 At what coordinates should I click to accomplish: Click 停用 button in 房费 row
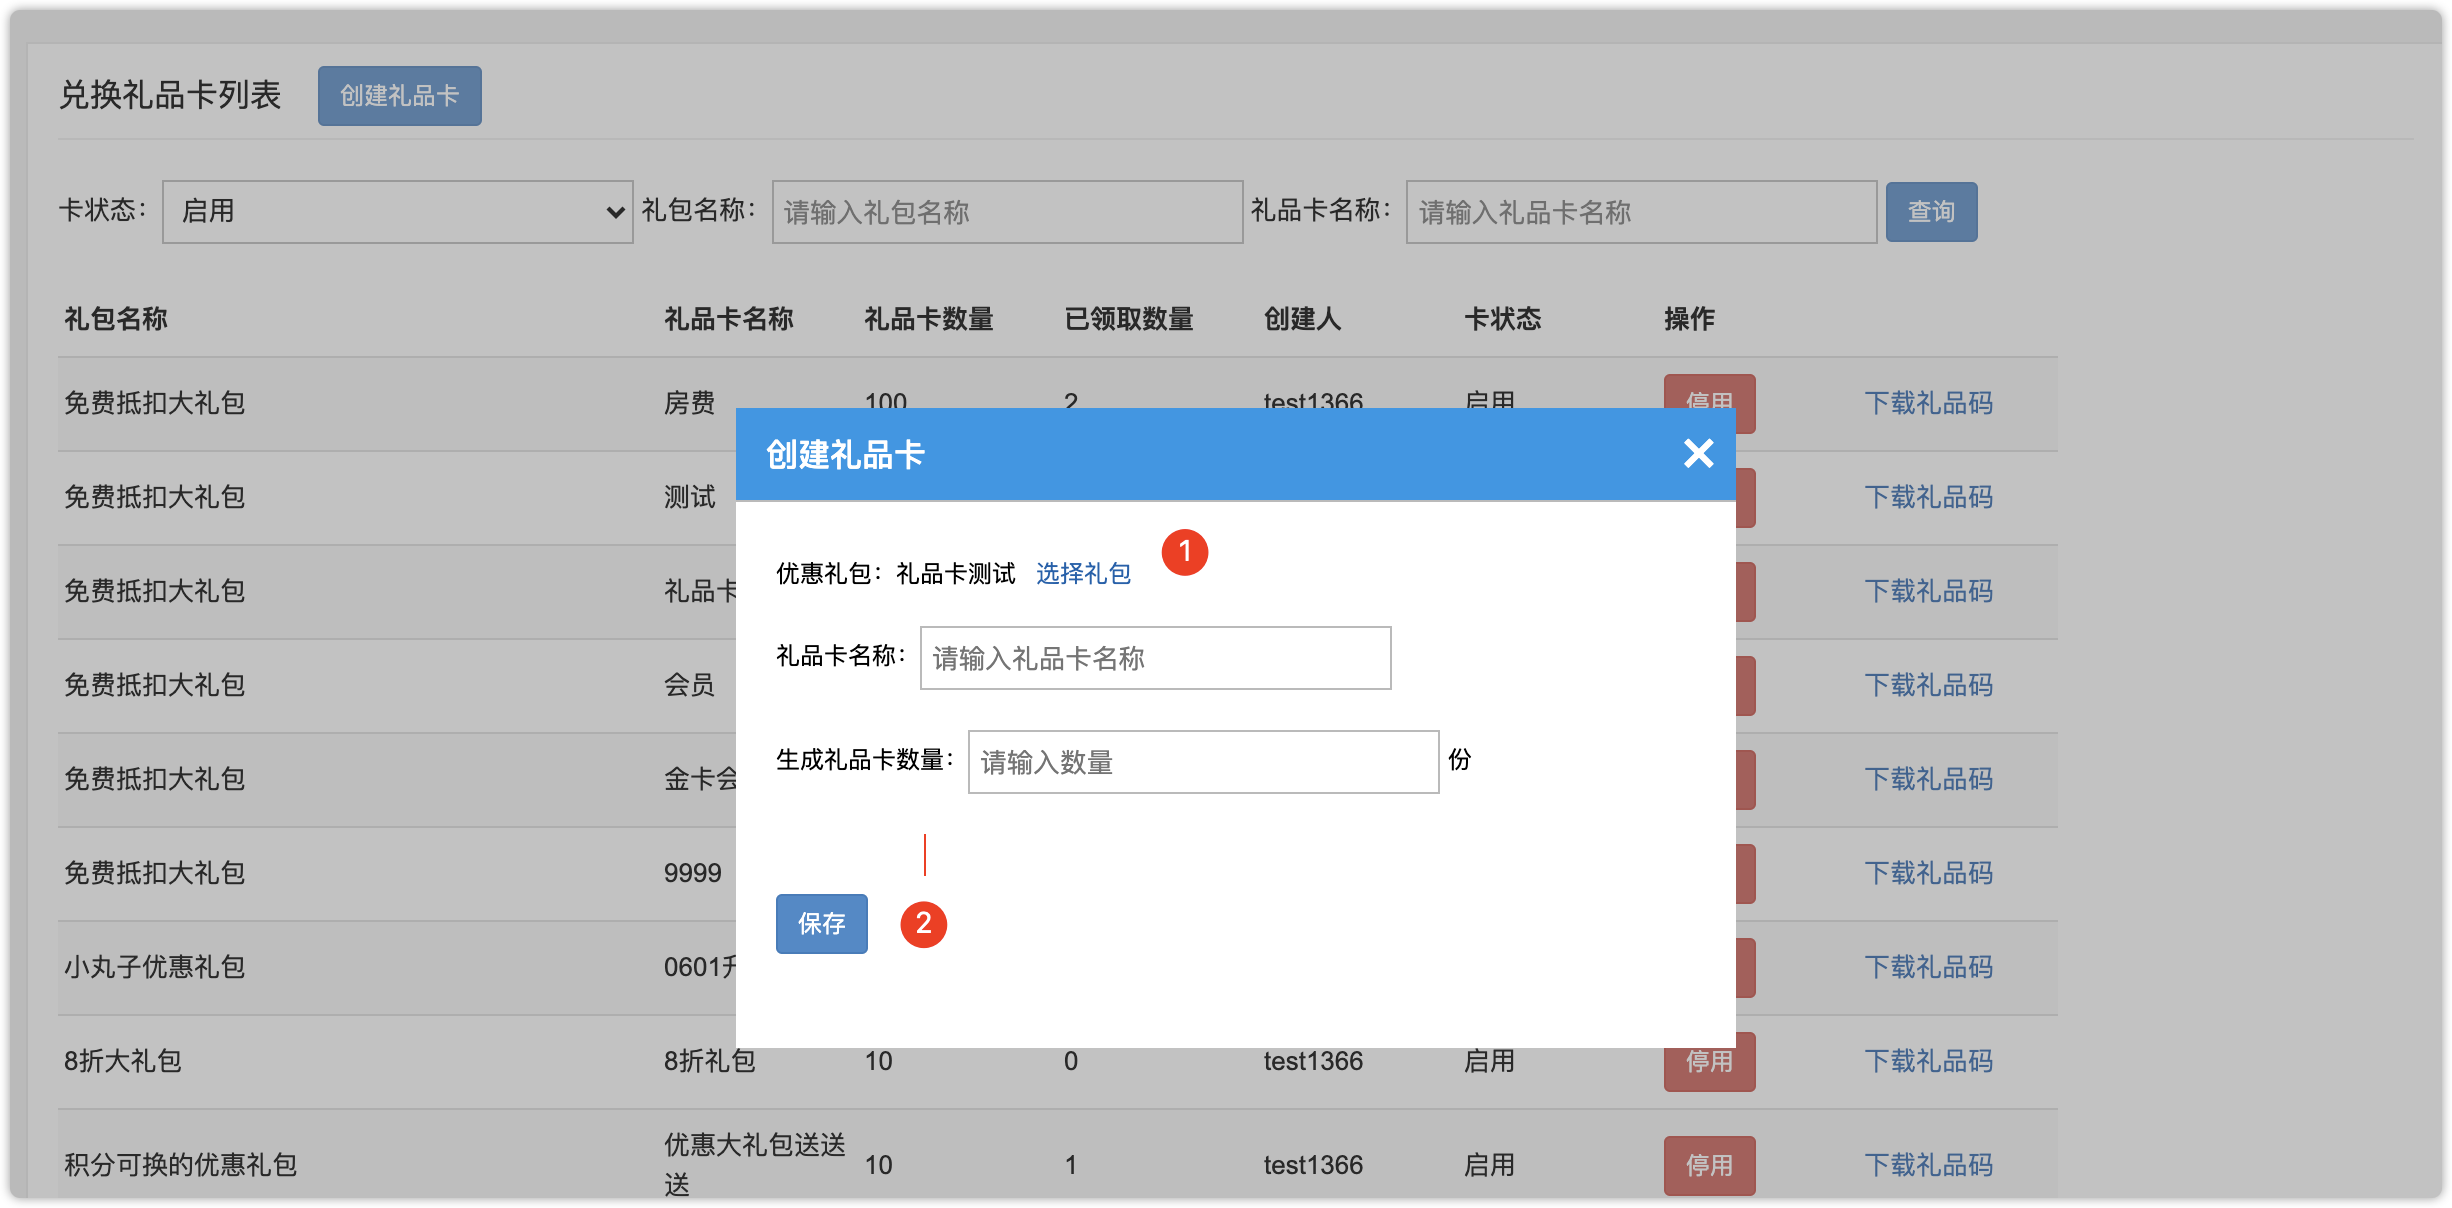[x=1709, y=391]
